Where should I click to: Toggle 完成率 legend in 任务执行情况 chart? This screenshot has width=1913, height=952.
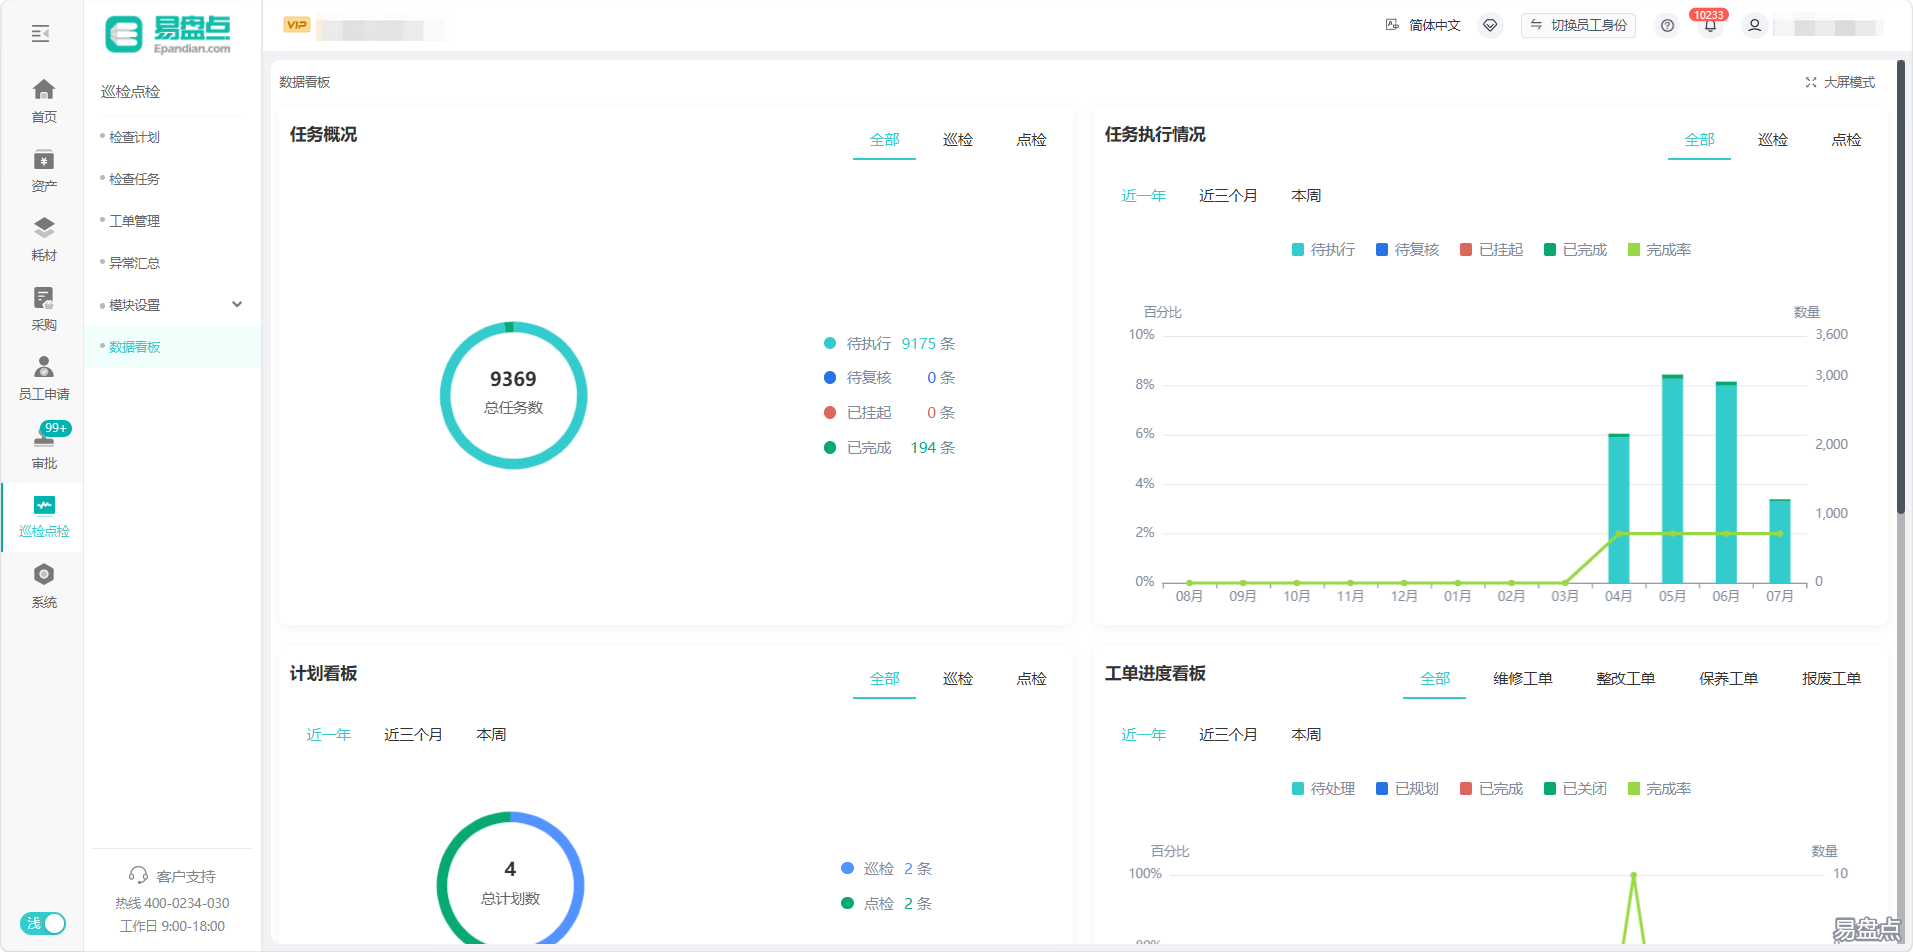[x=1659, y=250]
